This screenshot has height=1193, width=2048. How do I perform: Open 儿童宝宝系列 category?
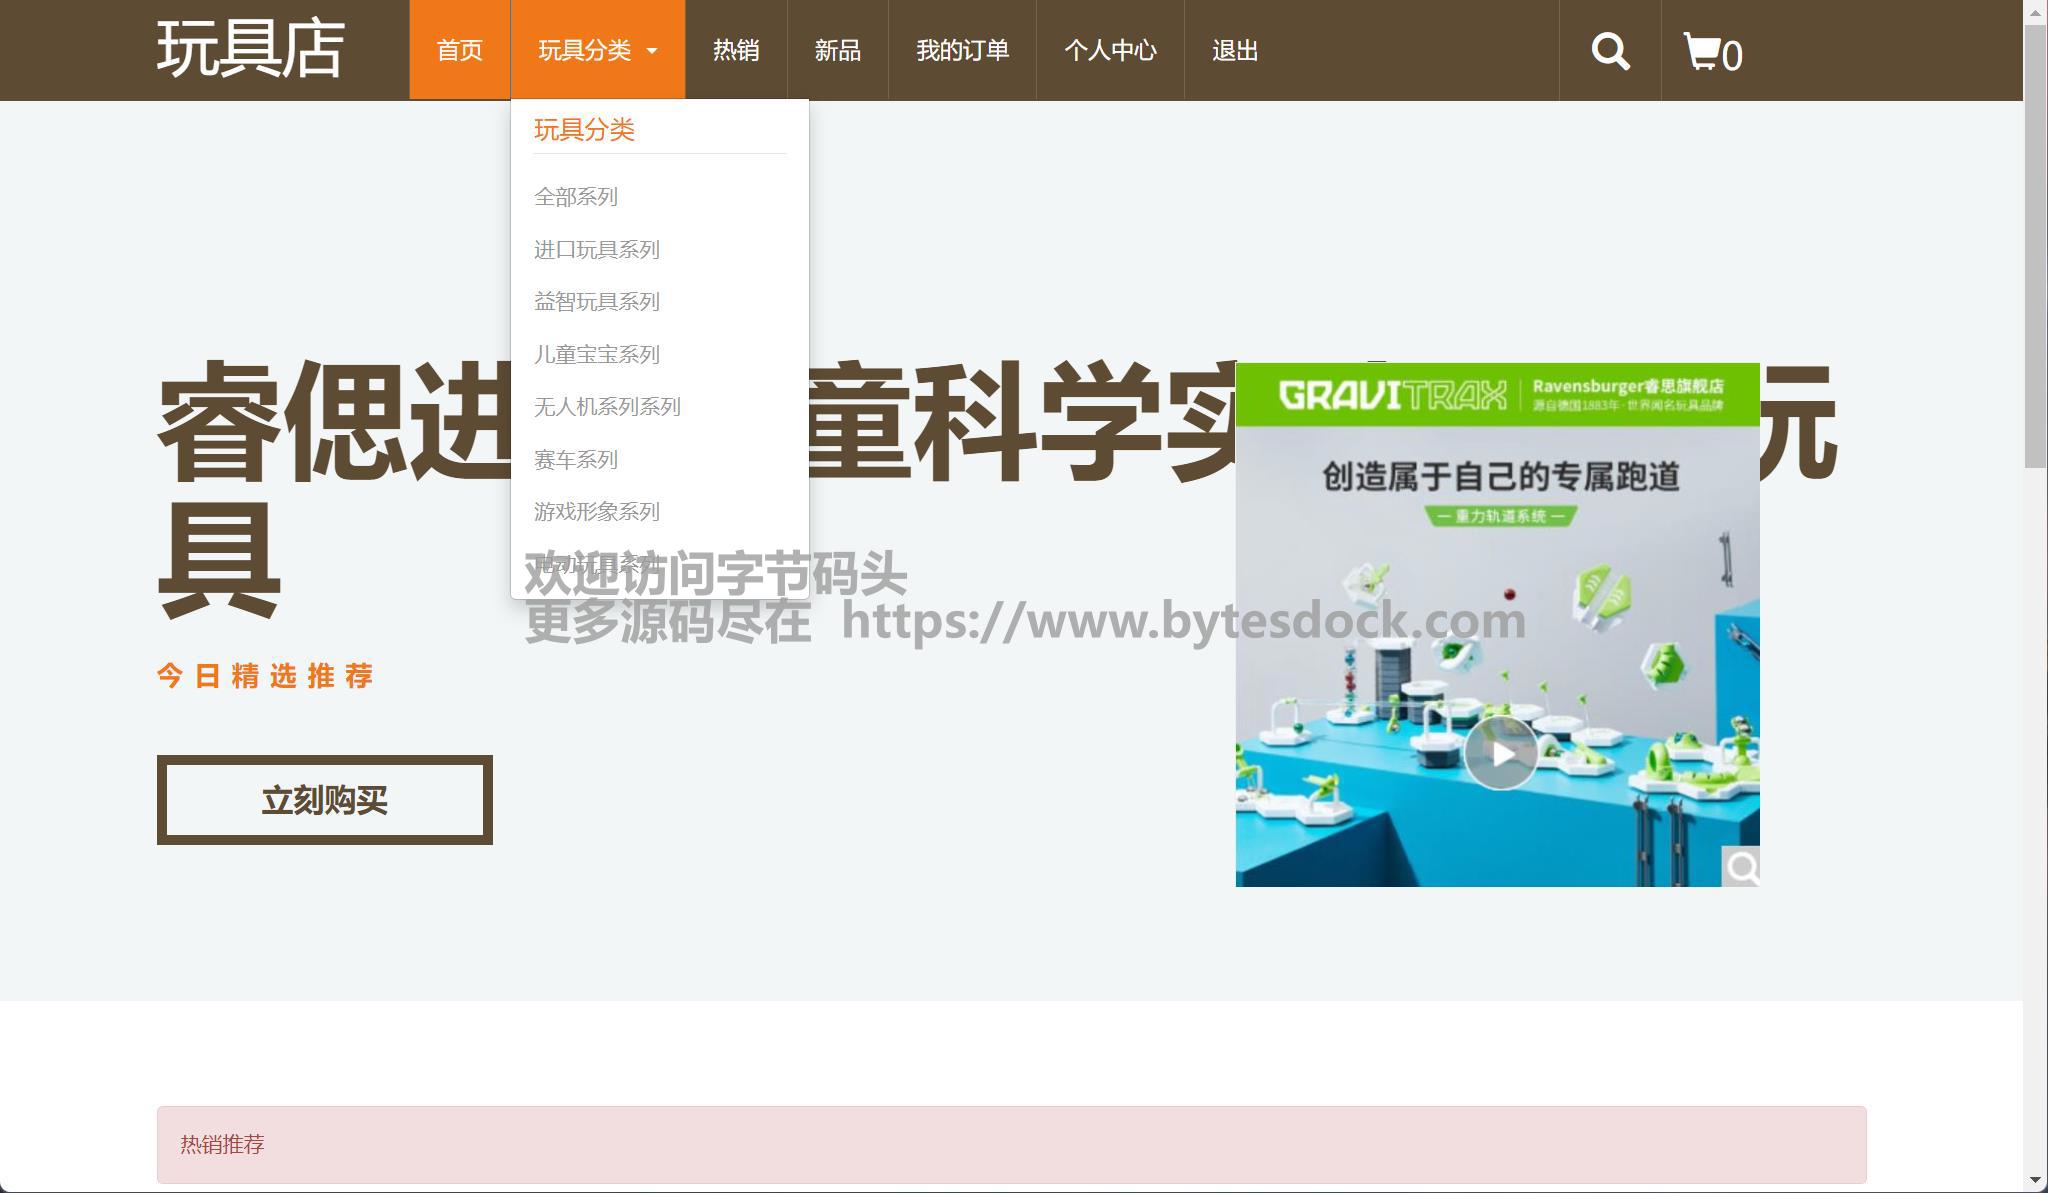[597, 355]
